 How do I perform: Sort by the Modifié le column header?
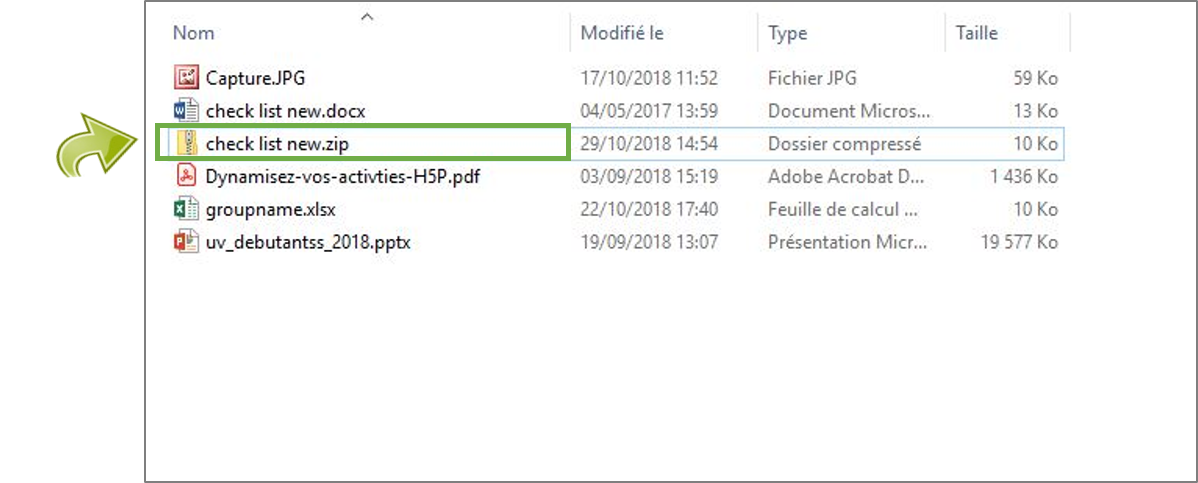(622, 34)
